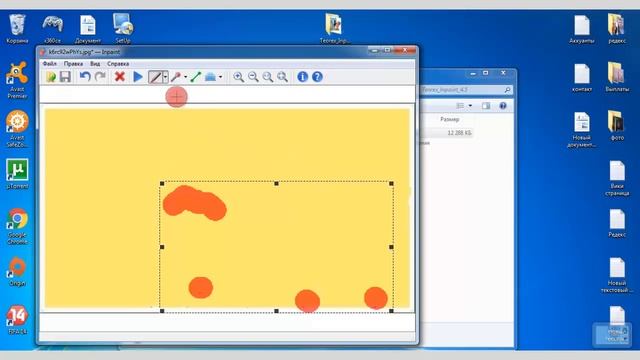
Task: Open the фото desktop folder
Action: pos(617,125)
